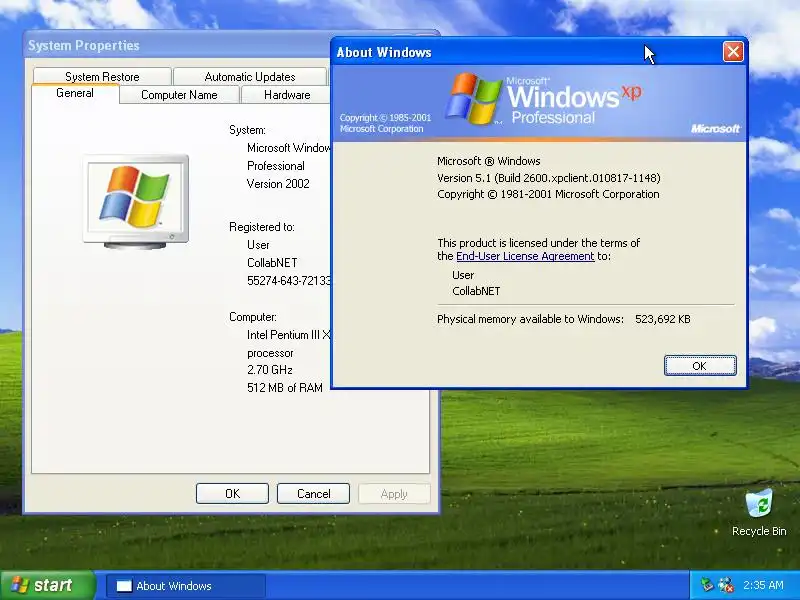
Task: Click OK in About Windows dialog
Action: (x=699, y=366)
